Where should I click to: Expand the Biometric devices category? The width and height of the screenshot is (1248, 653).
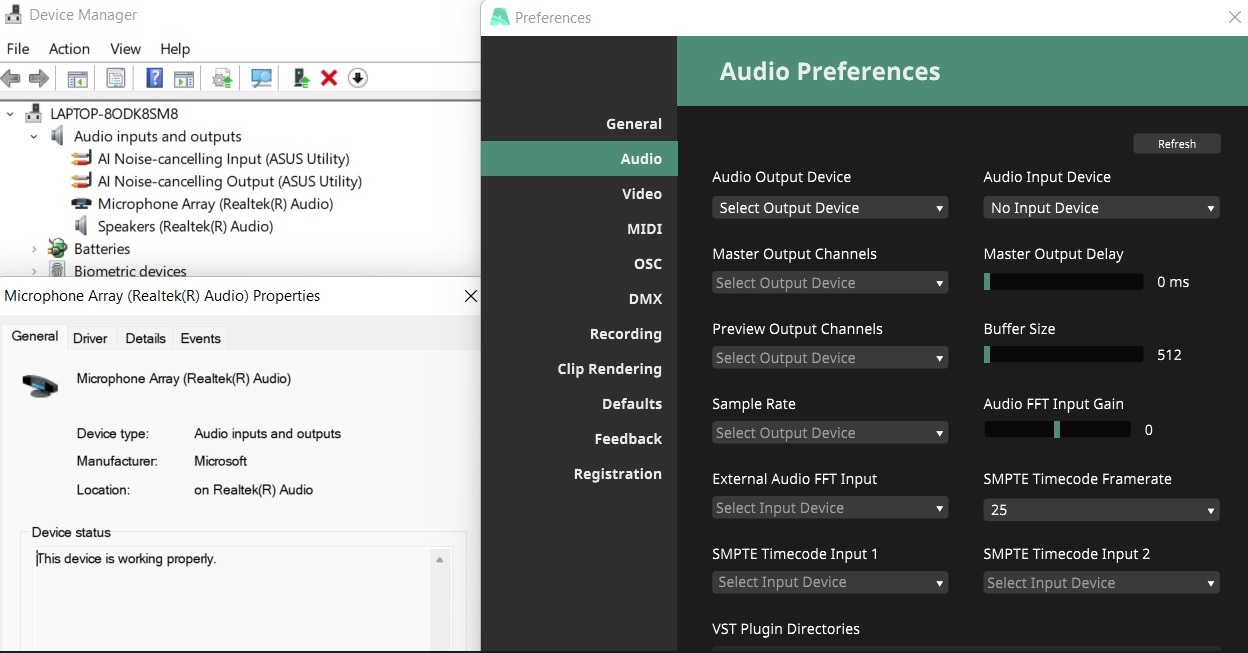pyautogui.click(x=34, y=271)
